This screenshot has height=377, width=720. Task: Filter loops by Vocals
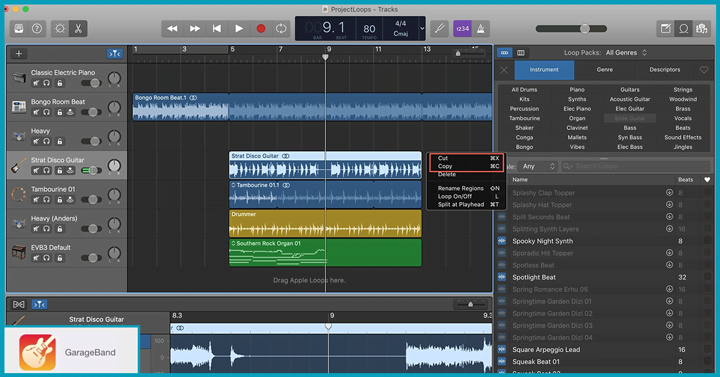683,118
